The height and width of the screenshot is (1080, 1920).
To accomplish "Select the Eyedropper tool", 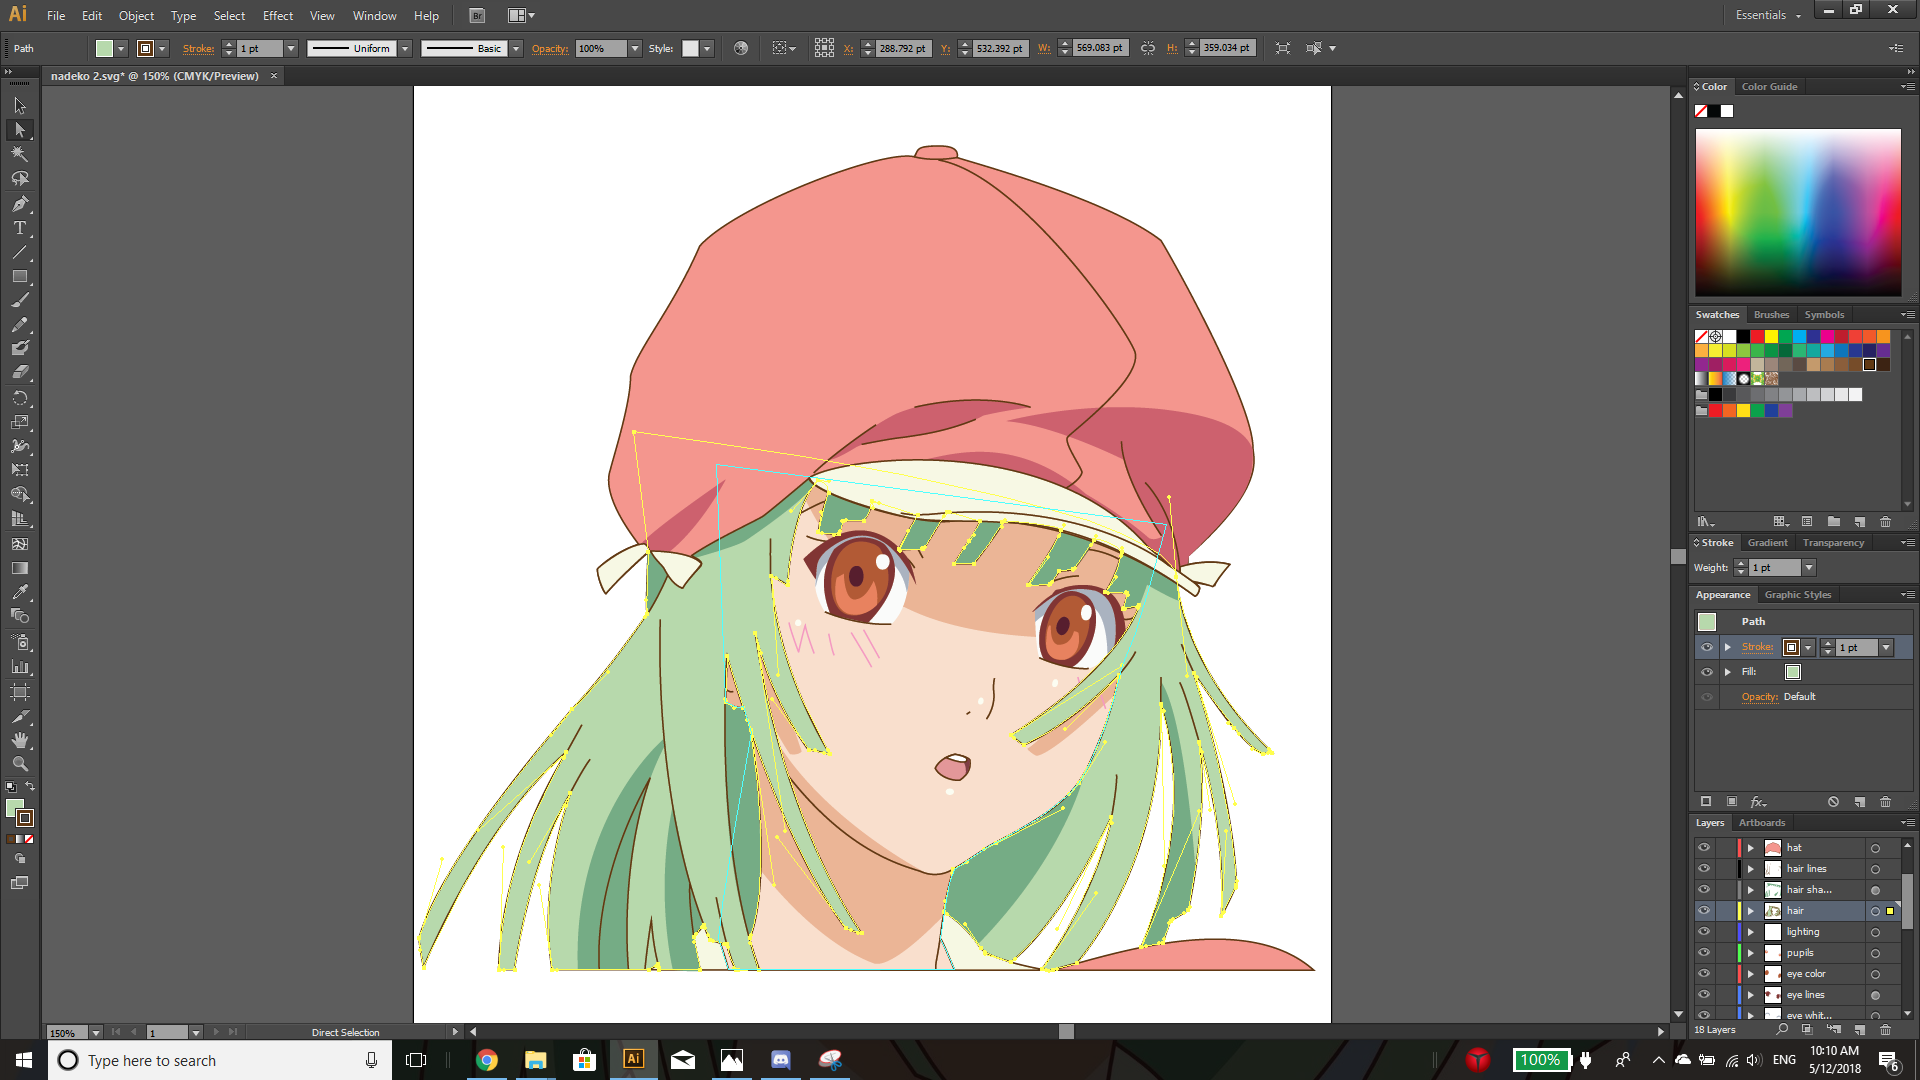I will click(19, 592).
